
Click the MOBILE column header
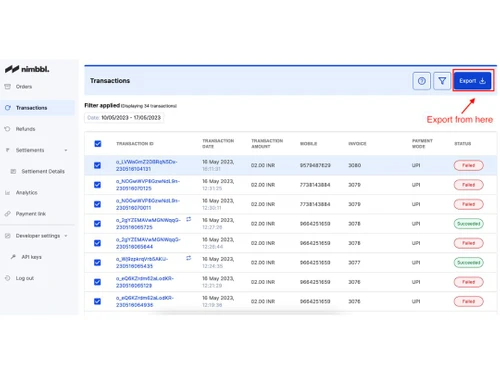tap(308, 144)
